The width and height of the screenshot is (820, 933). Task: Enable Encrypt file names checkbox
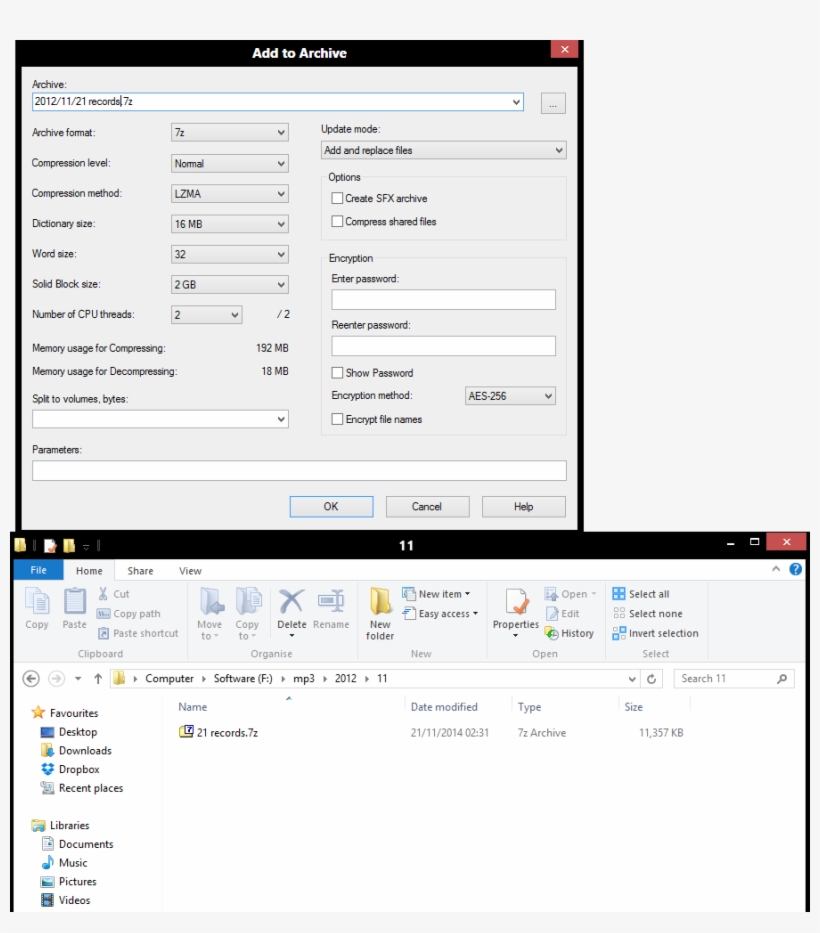pos(337,420)
